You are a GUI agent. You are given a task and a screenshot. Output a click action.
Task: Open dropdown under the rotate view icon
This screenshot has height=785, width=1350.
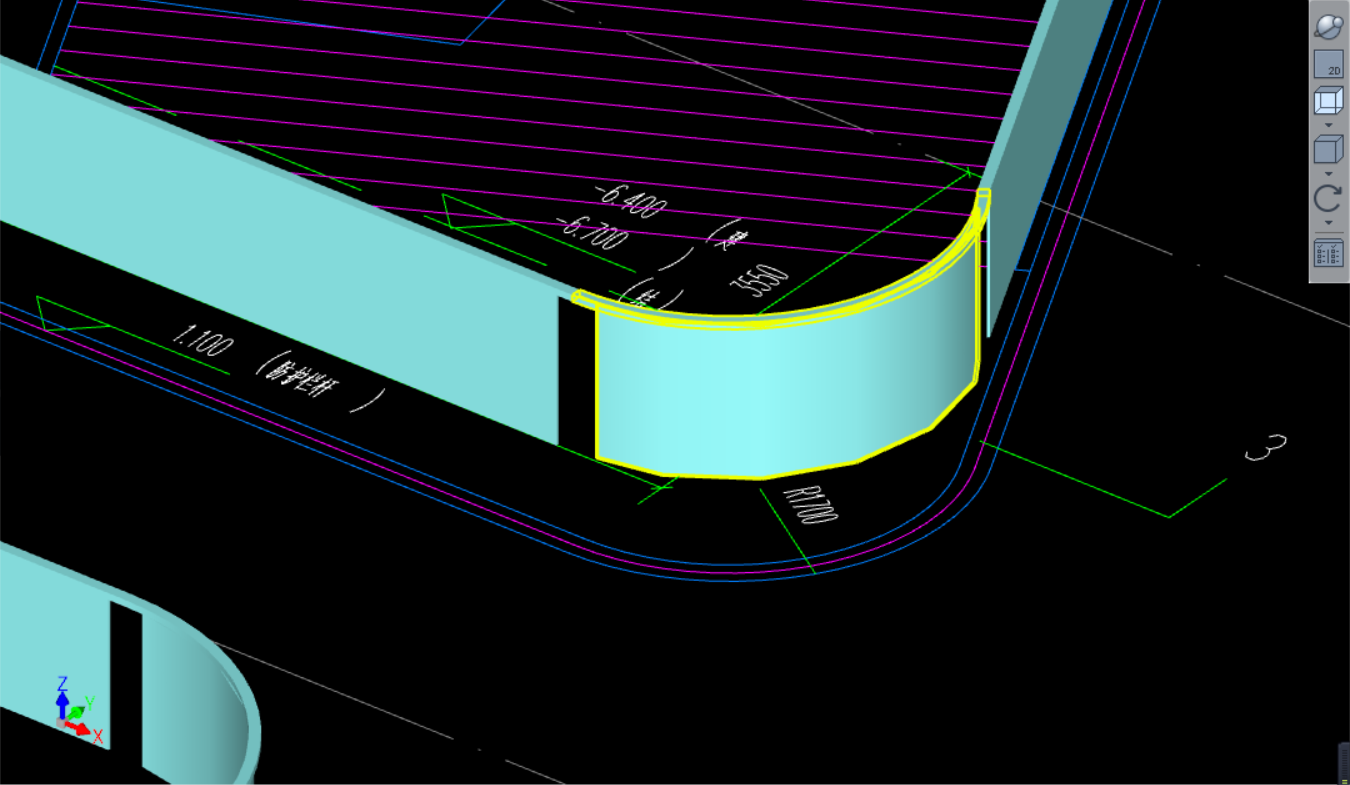(x=1328, y=222)
